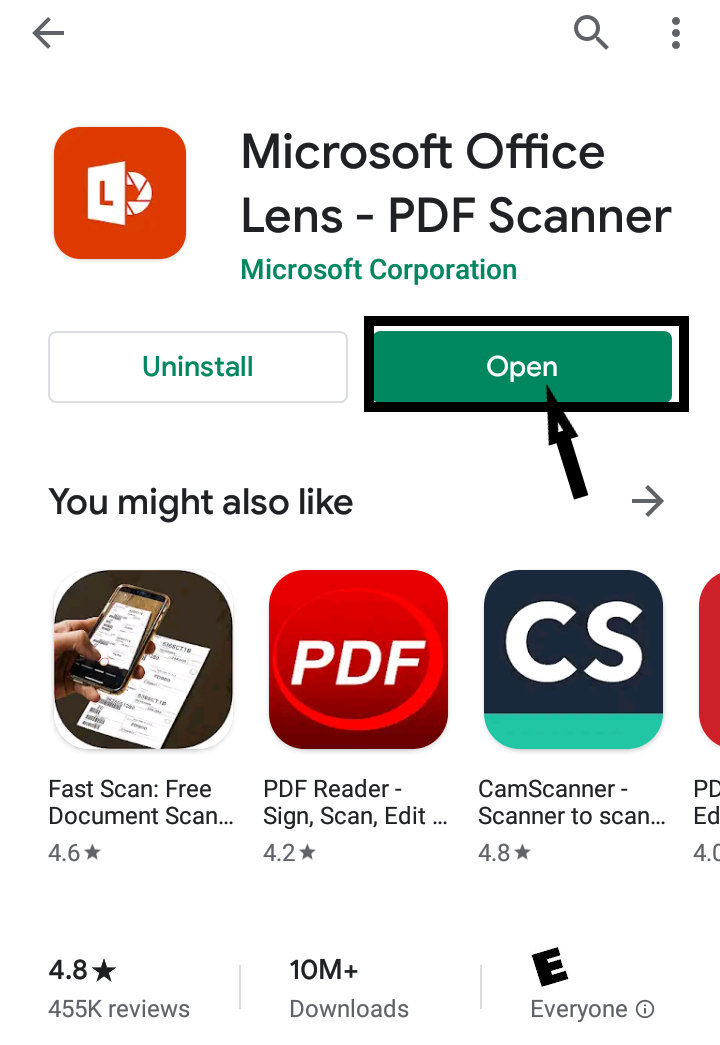
Task: Open the search magnifier icon
Action: pos(591,33)
